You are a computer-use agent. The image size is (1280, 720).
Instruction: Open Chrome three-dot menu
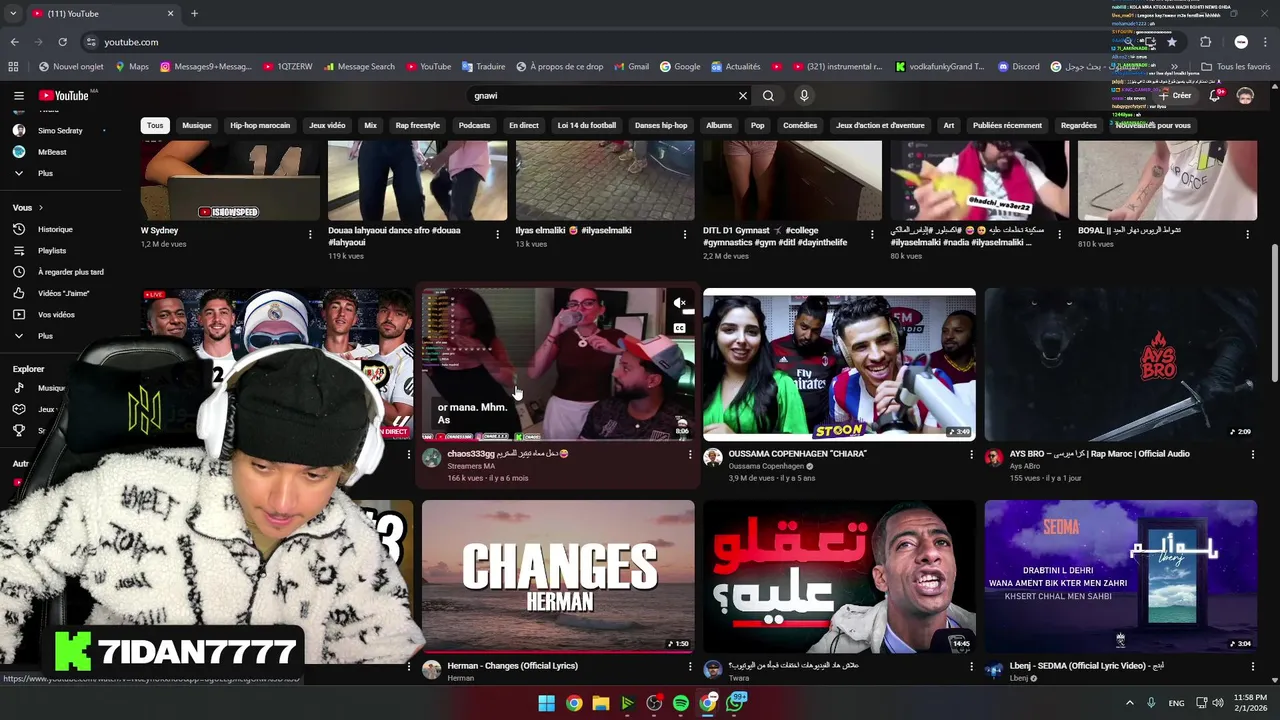tap(1266, 42)
